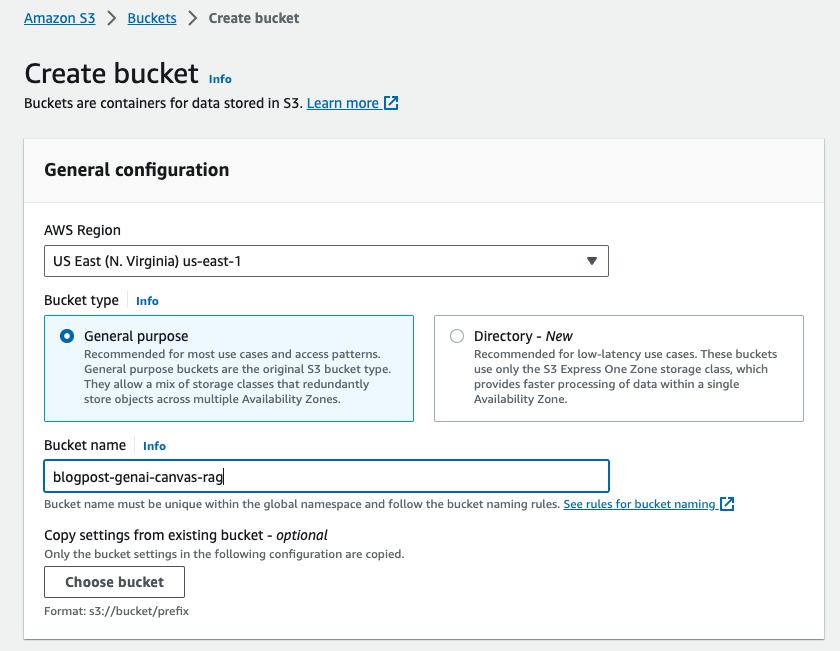This screenshot has width=840, height=651.
Task: Click the Amazon S3 breadcrumb link
Action: tap(60, 18)
